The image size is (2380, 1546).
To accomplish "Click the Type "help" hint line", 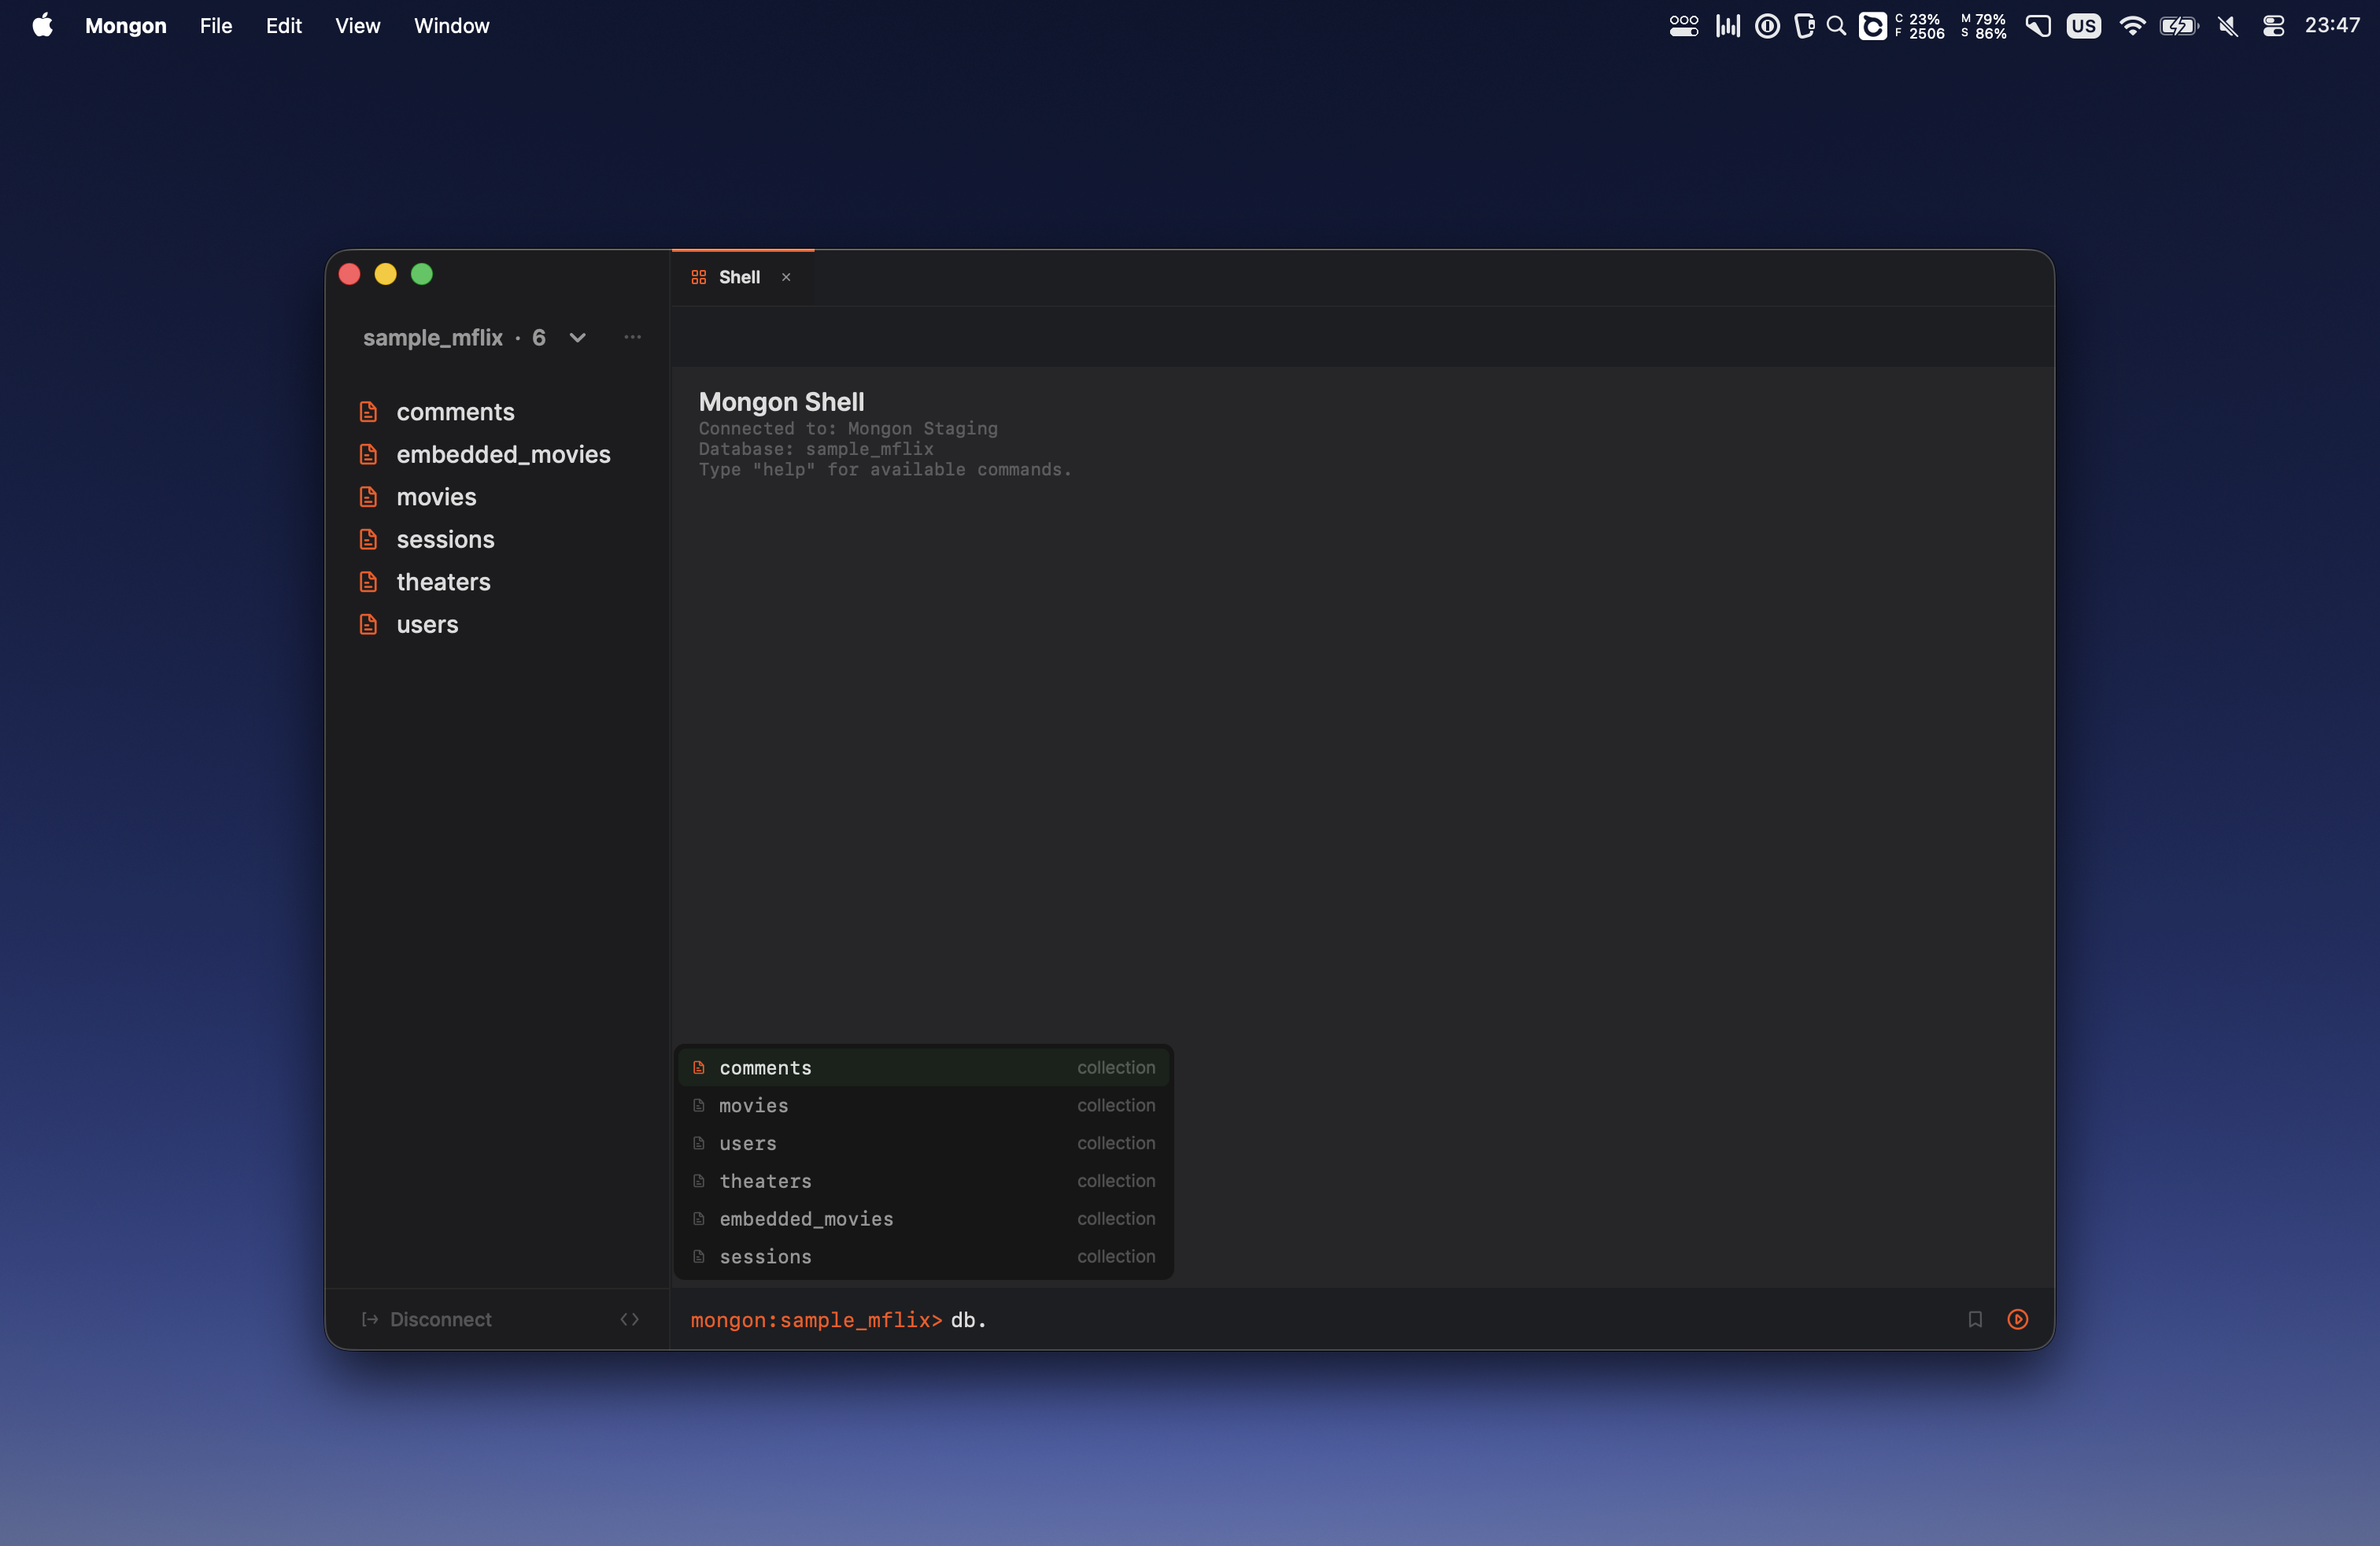I will coord(885,470).
